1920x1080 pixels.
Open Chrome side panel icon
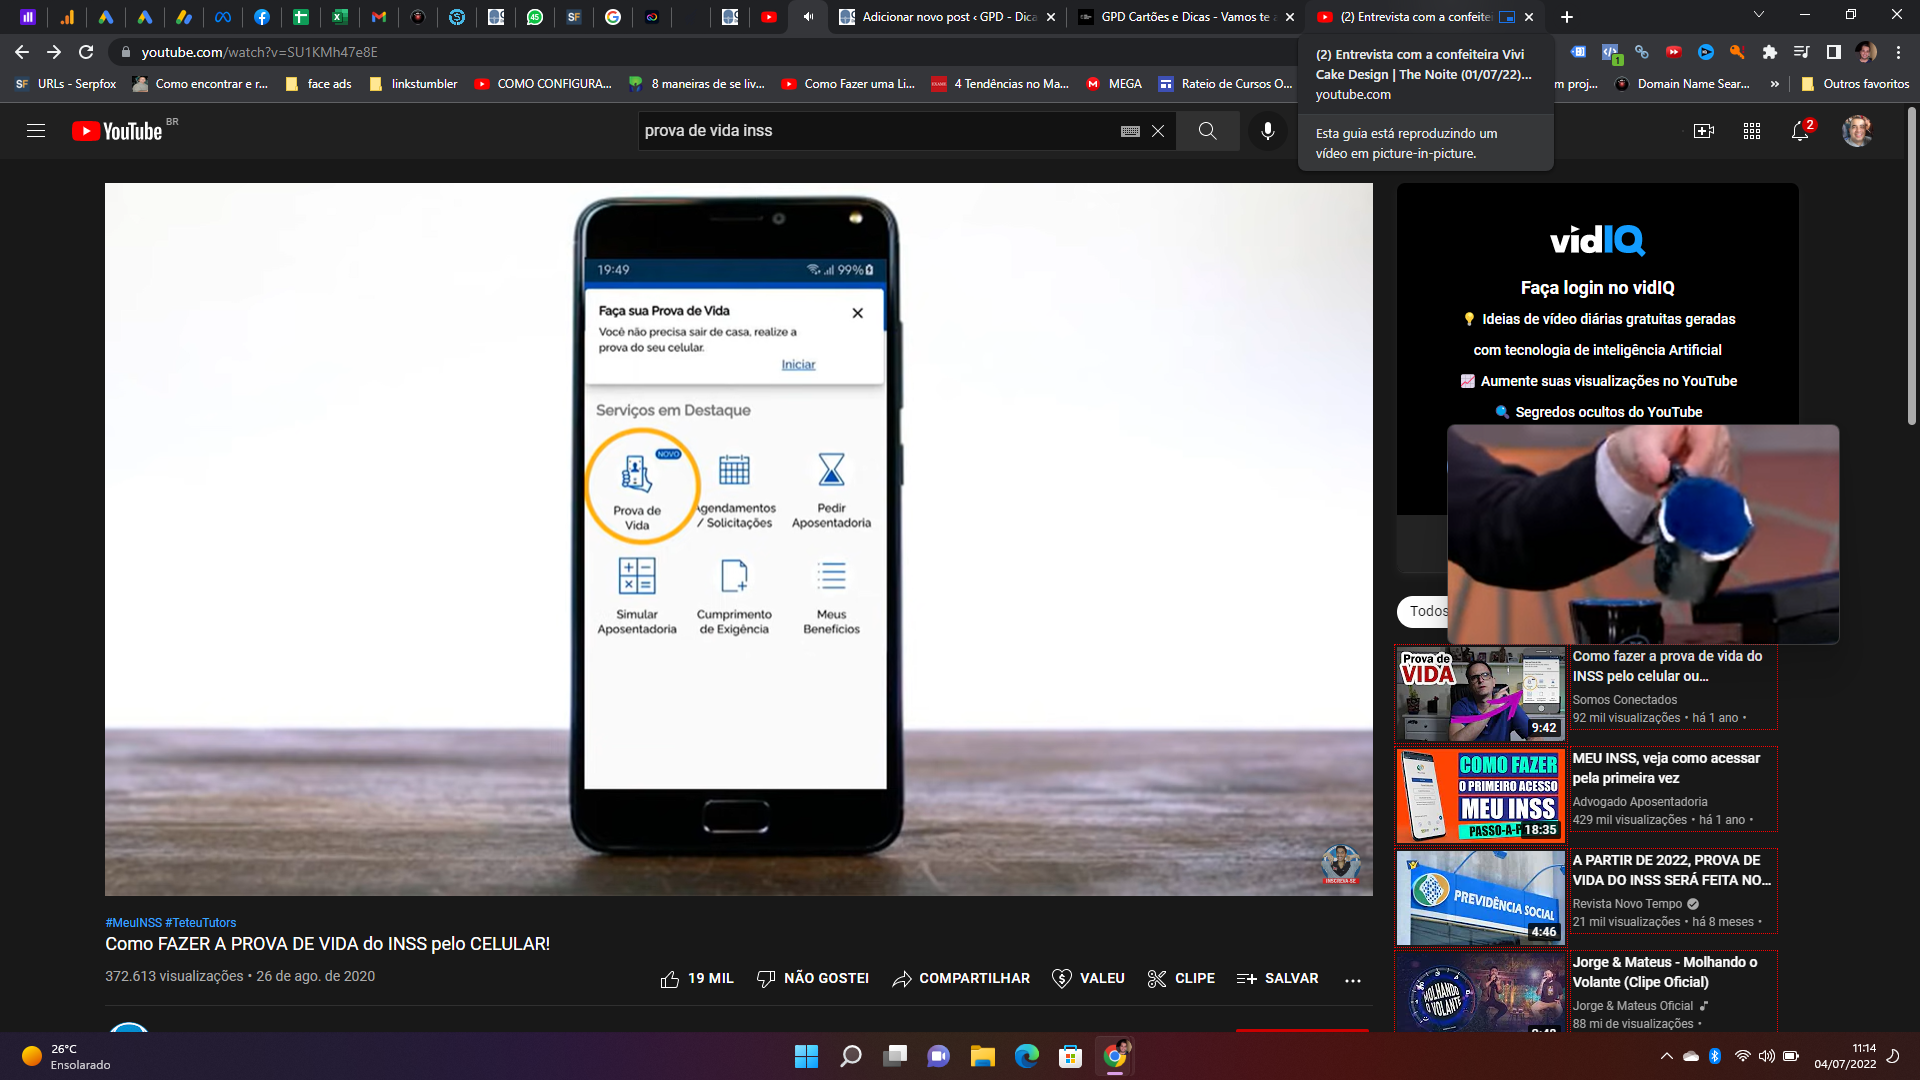1833,52
